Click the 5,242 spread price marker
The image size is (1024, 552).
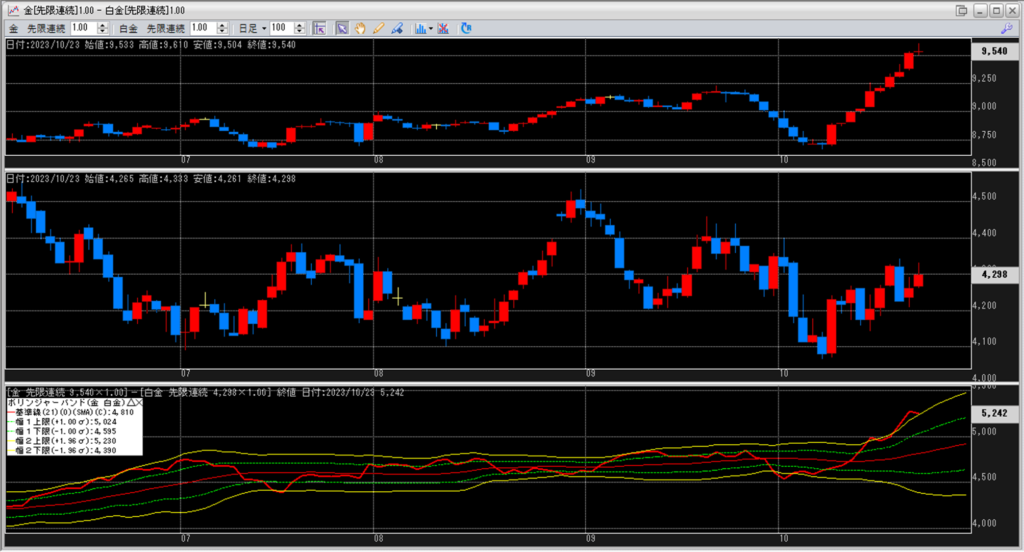[x=993, y=413]
